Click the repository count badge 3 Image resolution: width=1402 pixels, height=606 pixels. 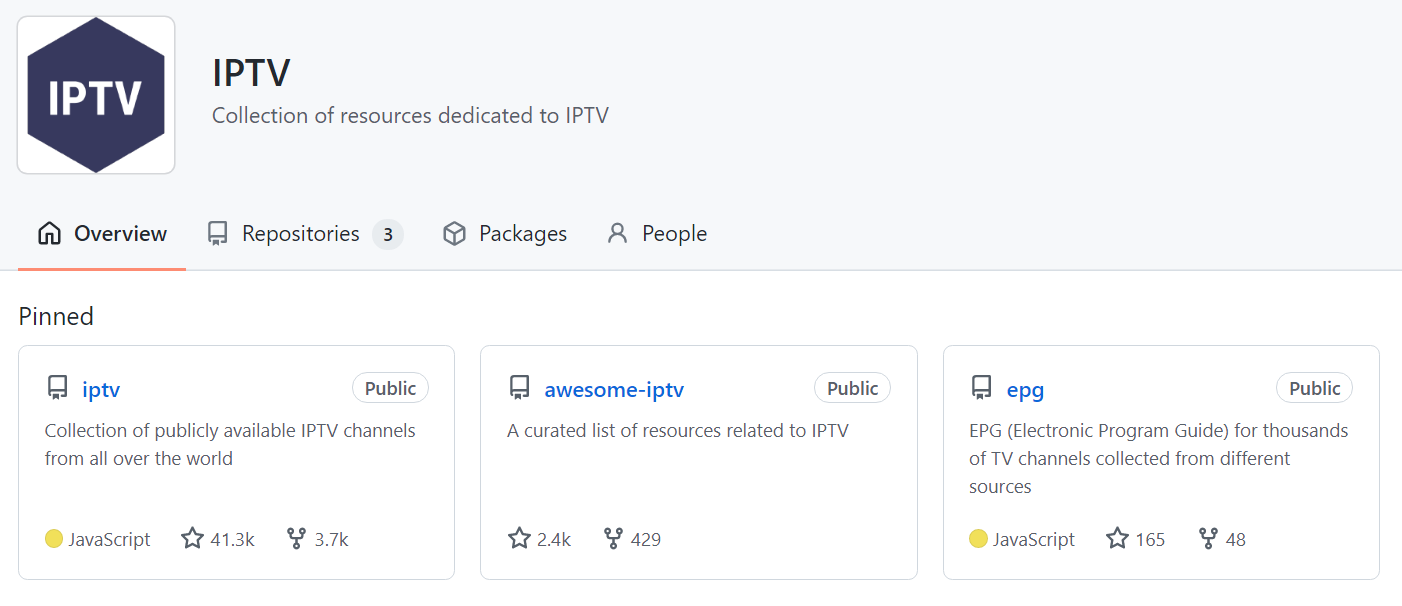(388, 235)
